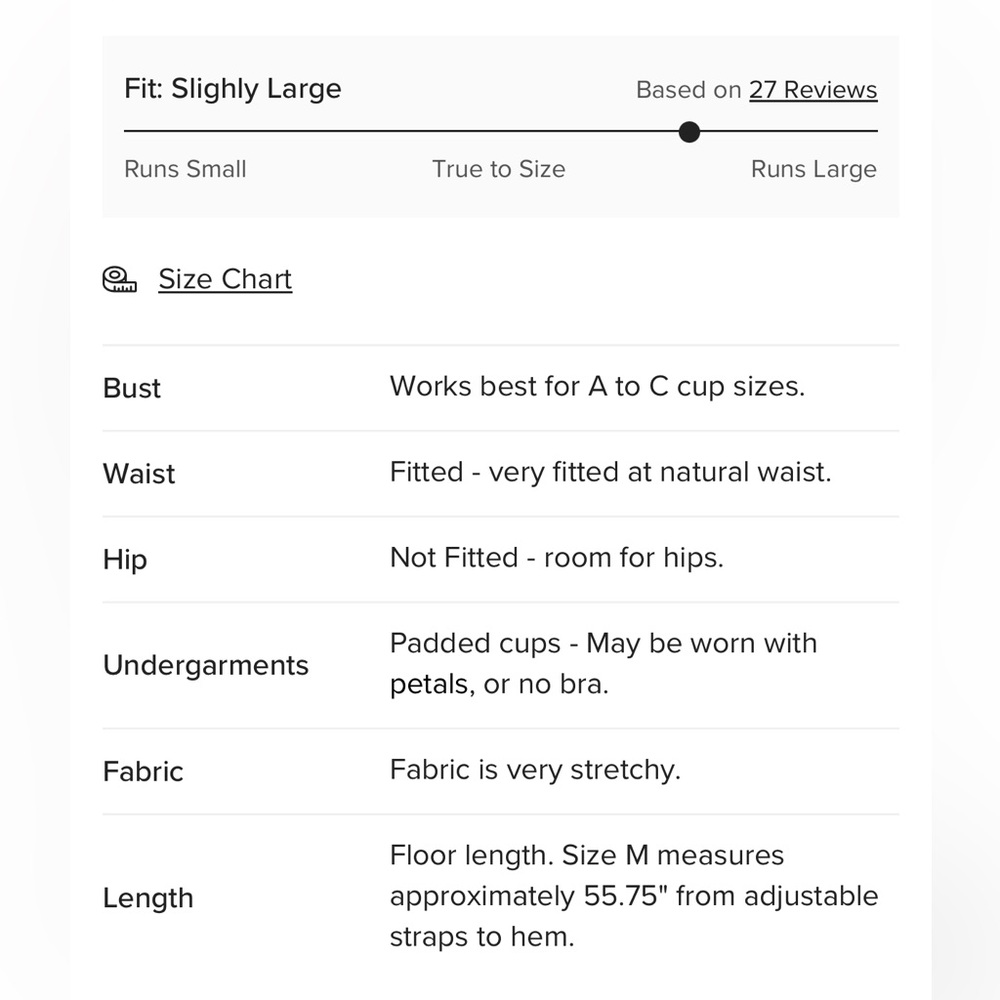Open the Size Chart link

[x=225, y=279]
